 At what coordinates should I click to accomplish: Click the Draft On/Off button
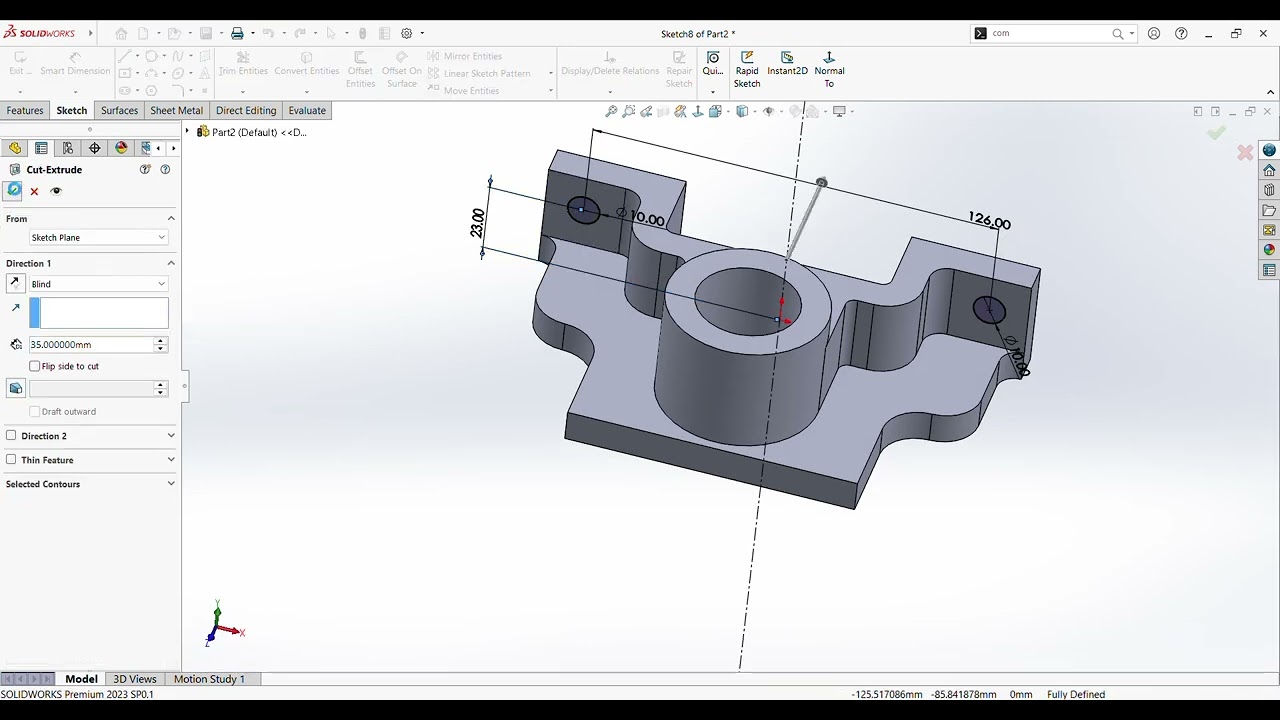pos(15,388)
